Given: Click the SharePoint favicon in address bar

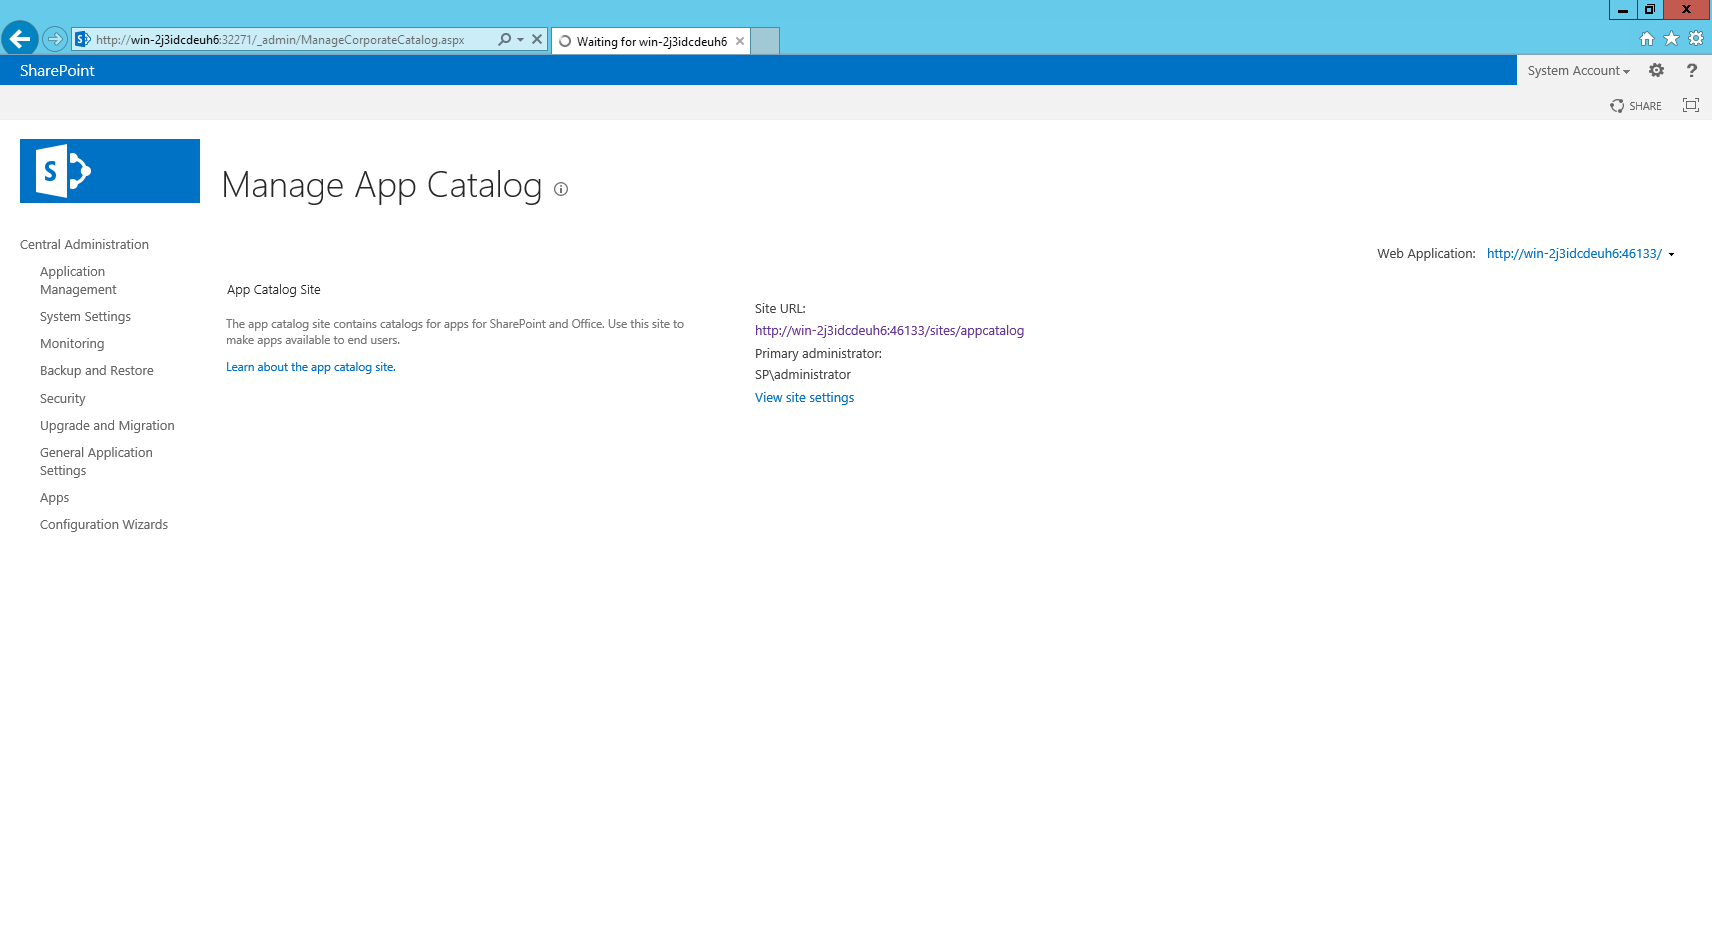Looking at the screenshot, I should click(x=83, y=40).
